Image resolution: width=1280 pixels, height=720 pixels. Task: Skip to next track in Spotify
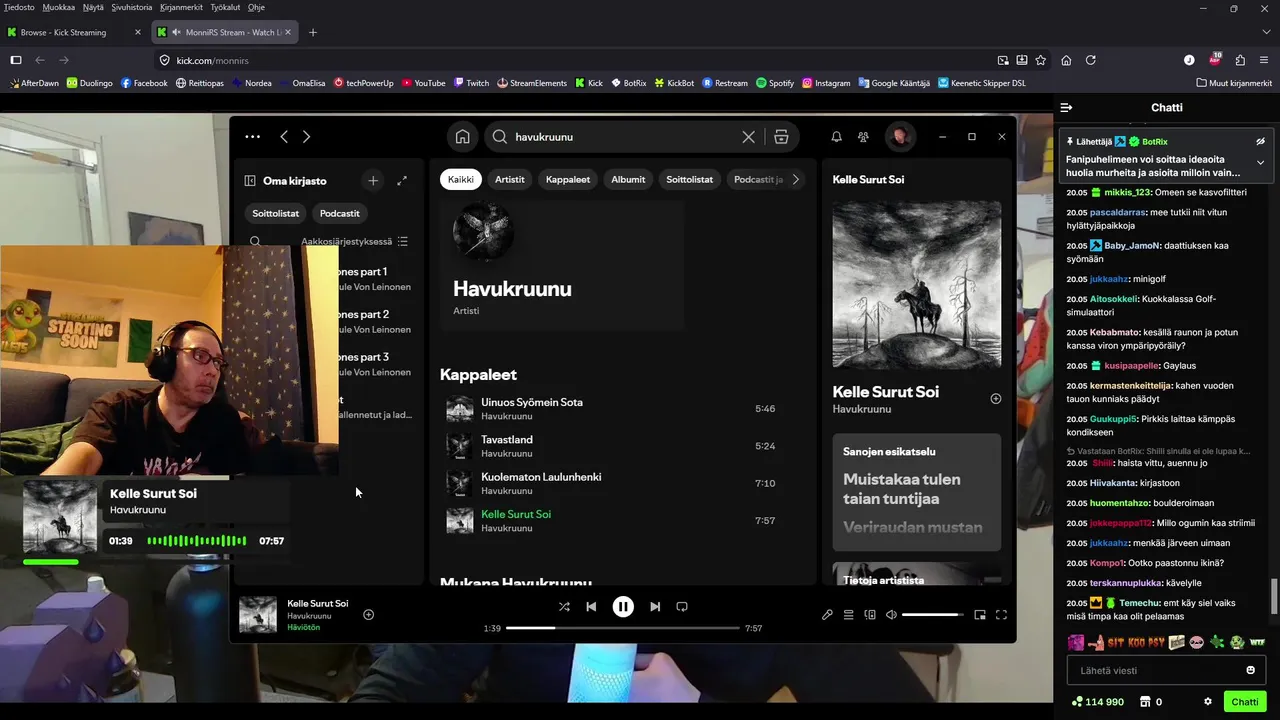[x=655, y=606]
